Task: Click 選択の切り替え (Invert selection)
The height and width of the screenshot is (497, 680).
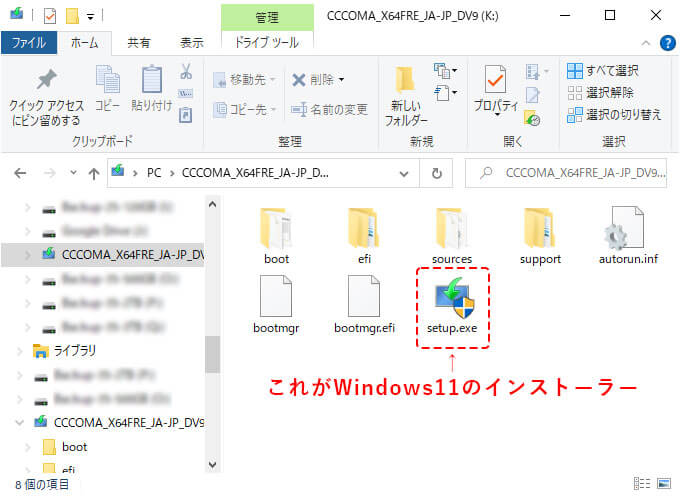Action: pyautogui.click(x=614, y=115)
